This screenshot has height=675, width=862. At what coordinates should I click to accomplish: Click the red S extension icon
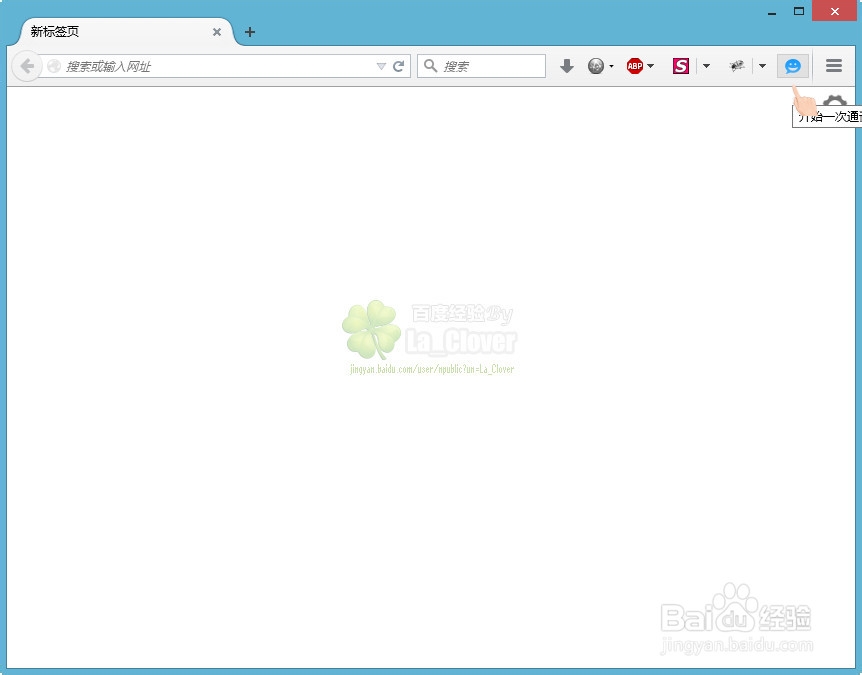681,66
